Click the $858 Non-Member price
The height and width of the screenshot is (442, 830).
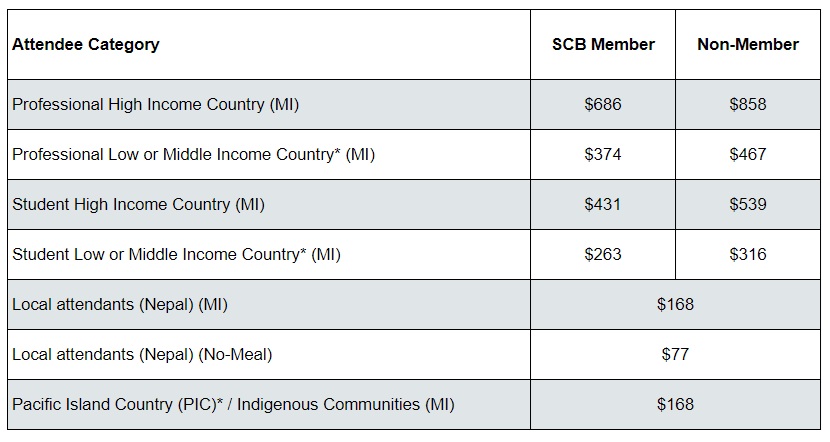748,105
